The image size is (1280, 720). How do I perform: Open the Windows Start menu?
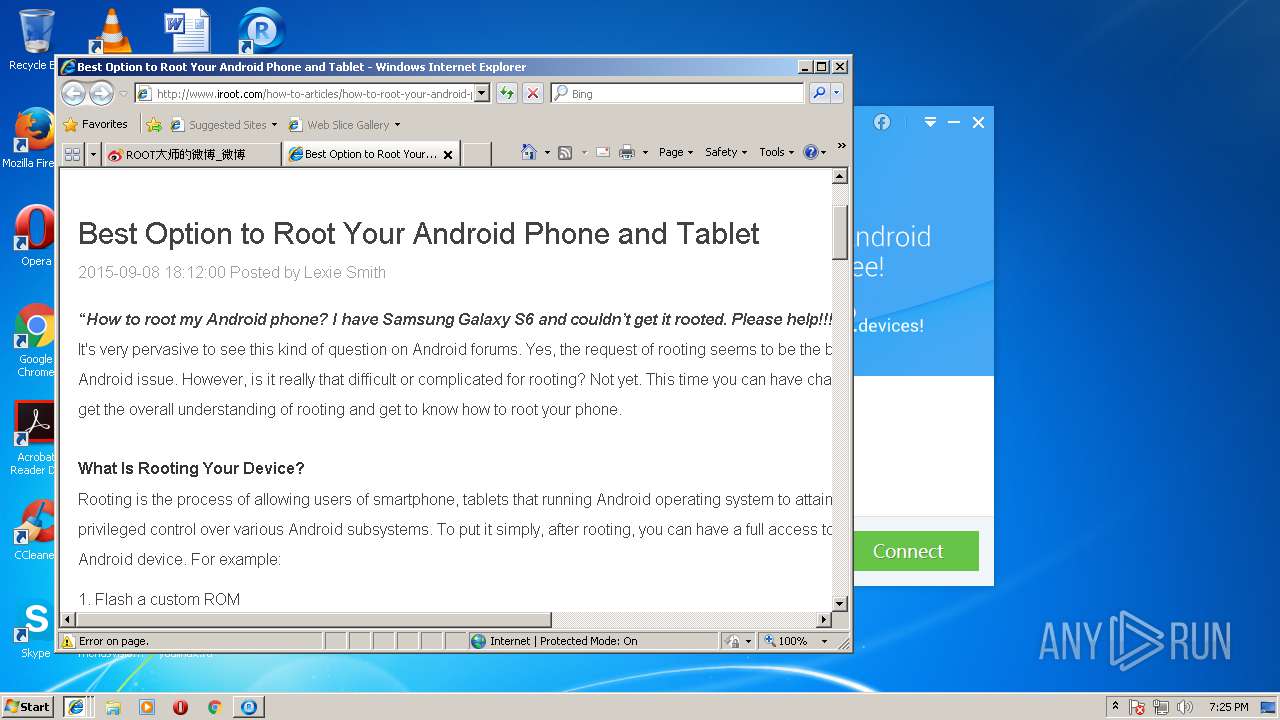click(28, 707)
